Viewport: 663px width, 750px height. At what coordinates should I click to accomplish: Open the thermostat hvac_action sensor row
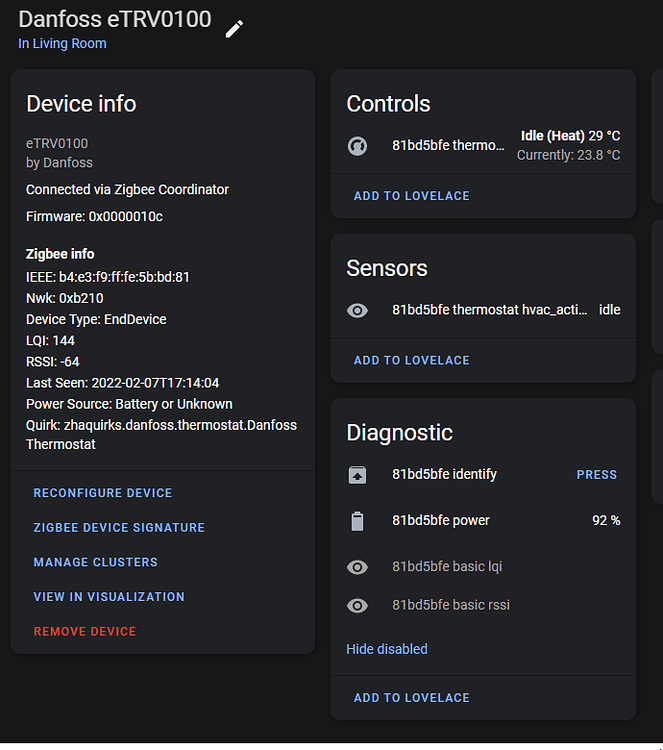[x=483, y=310]
